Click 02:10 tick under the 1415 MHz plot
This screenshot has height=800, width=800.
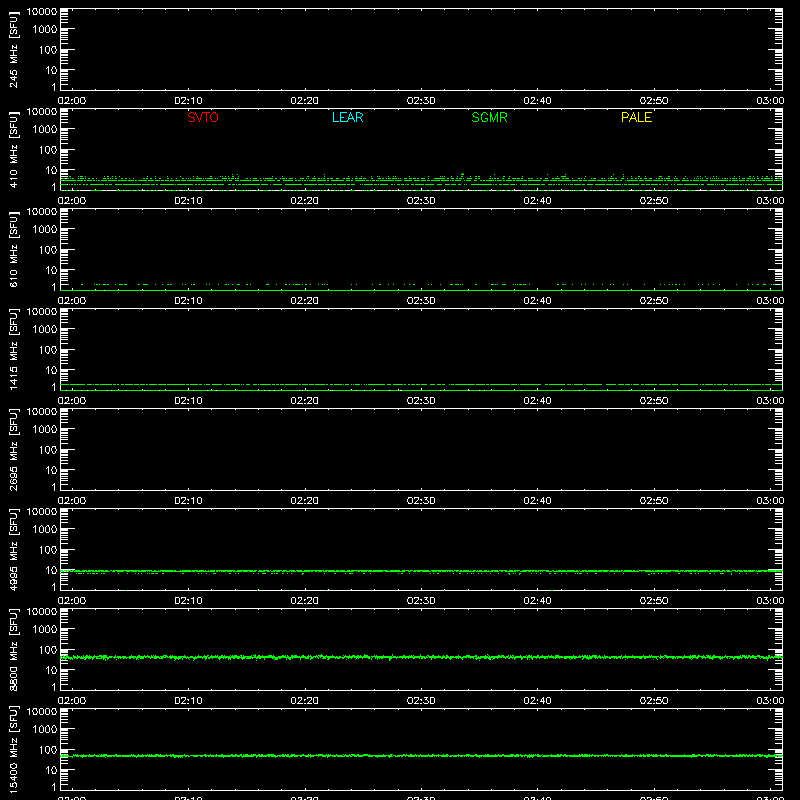point(188,401)
